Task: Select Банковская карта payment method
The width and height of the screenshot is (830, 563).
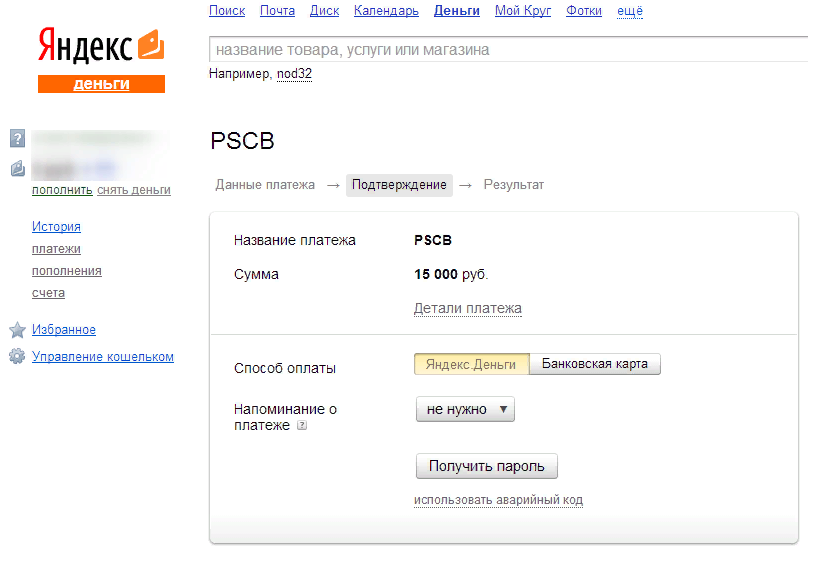Action: [x=595, y=364]
